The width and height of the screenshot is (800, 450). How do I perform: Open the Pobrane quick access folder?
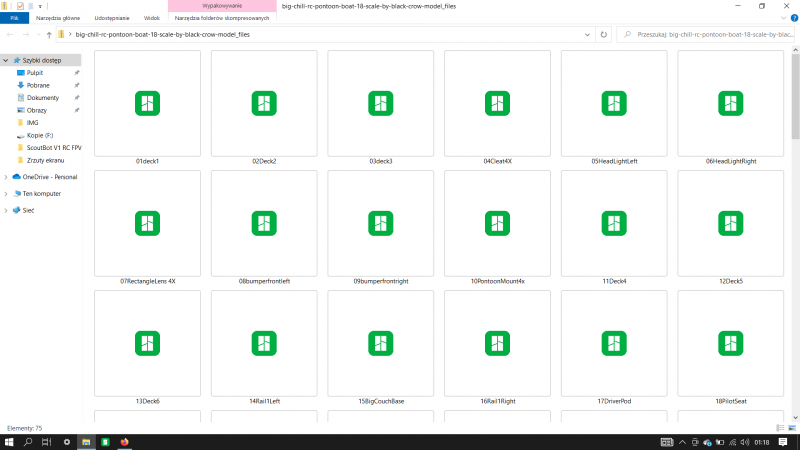point(38,85)
